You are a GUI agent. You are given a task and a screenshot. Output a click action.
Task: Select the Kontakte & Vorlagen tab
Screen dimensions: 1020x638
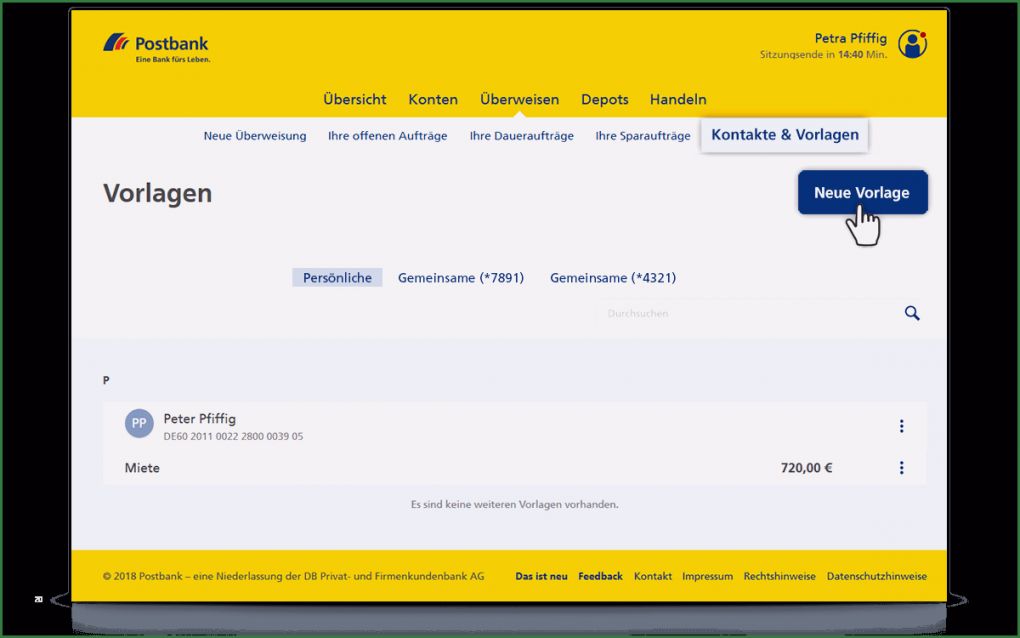(784, 135)
